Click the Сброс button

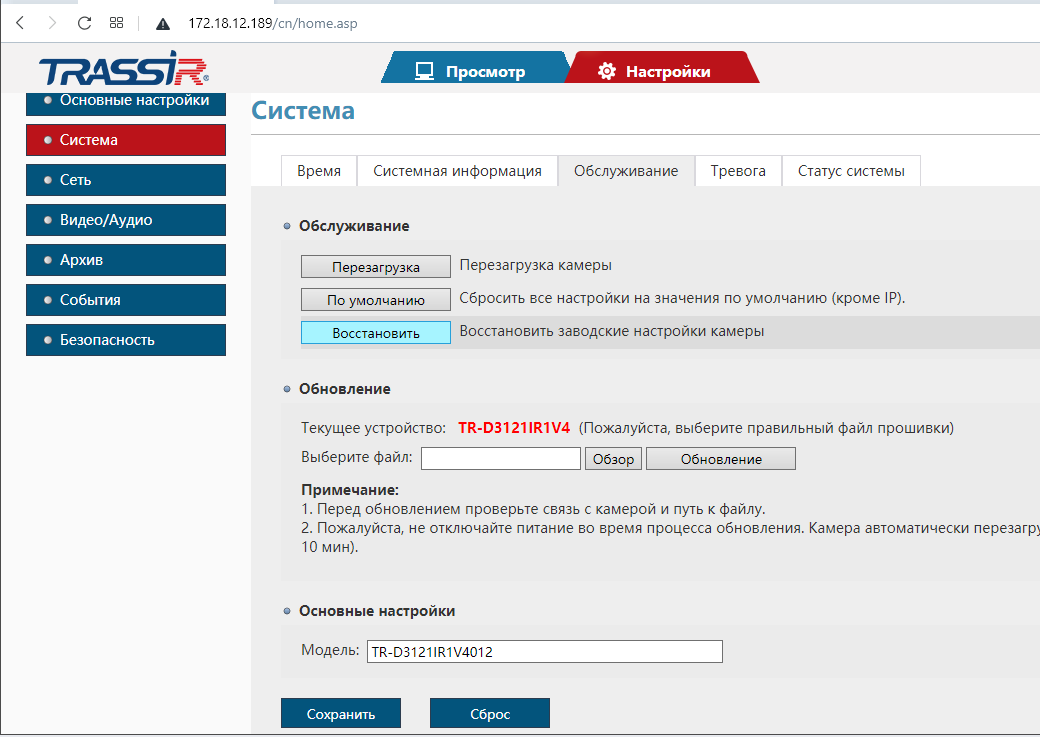click(x=490, y=714)
